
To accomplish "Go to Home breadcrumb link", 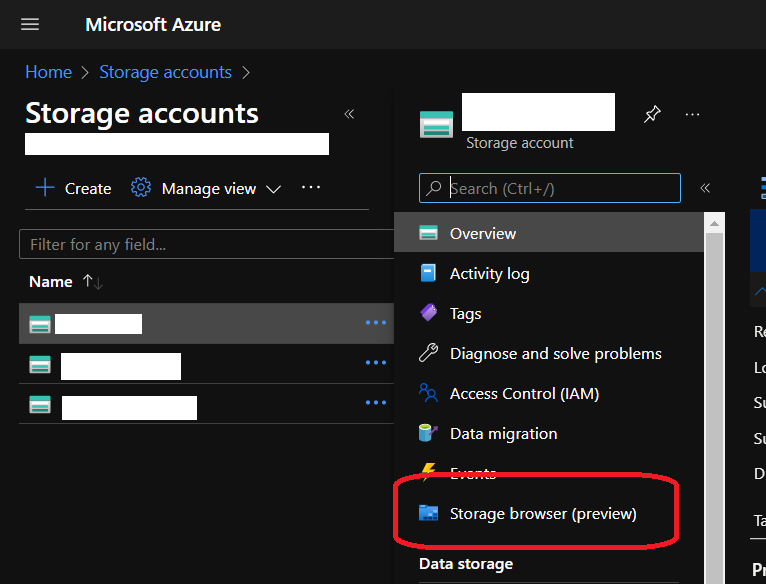I will [x=48, y=72].
